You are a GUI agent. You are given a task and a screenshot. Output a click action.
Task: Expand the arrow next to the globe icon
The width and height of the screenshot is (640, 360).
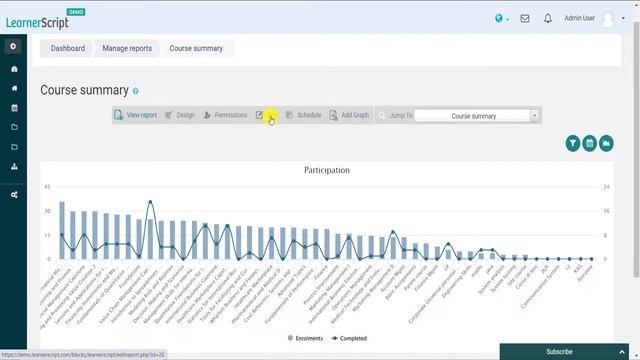507,19
